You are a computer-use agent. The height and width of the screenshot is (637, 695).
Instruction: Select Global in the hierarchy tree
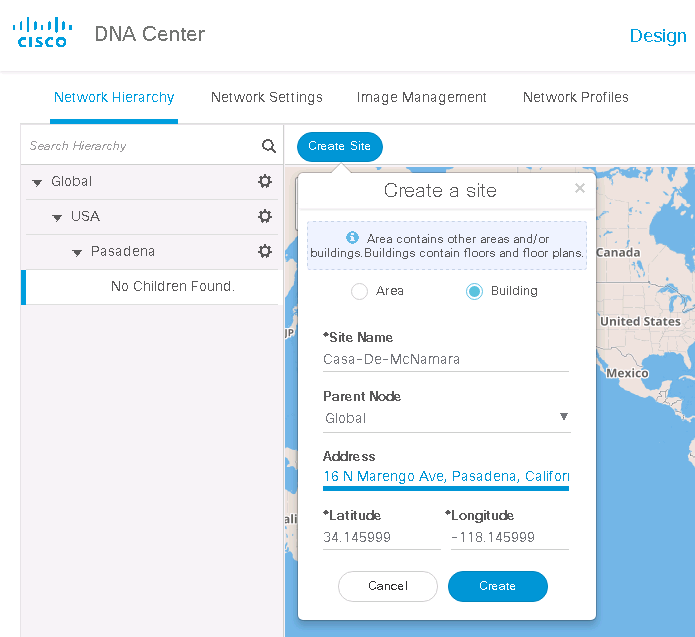tap(71, 181)
